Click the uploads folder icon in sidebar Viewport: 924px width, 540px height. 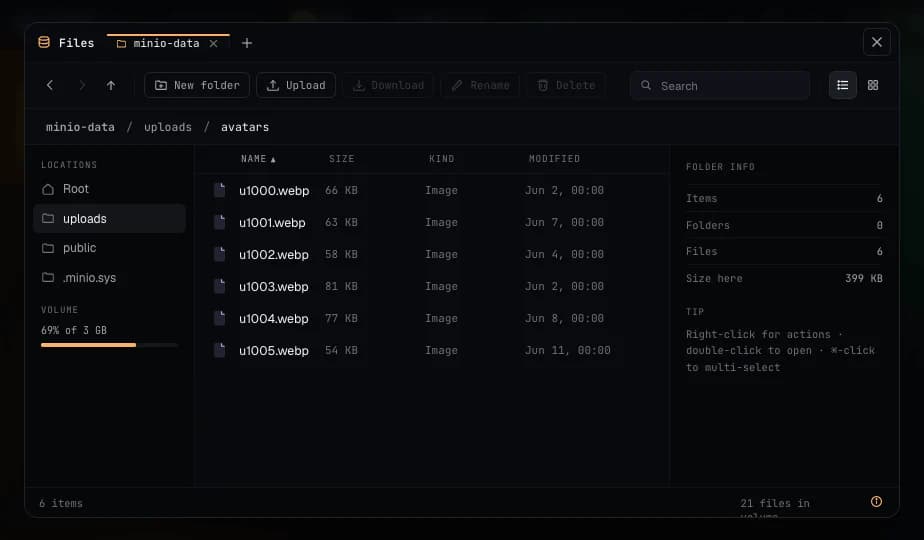[48, 219]
